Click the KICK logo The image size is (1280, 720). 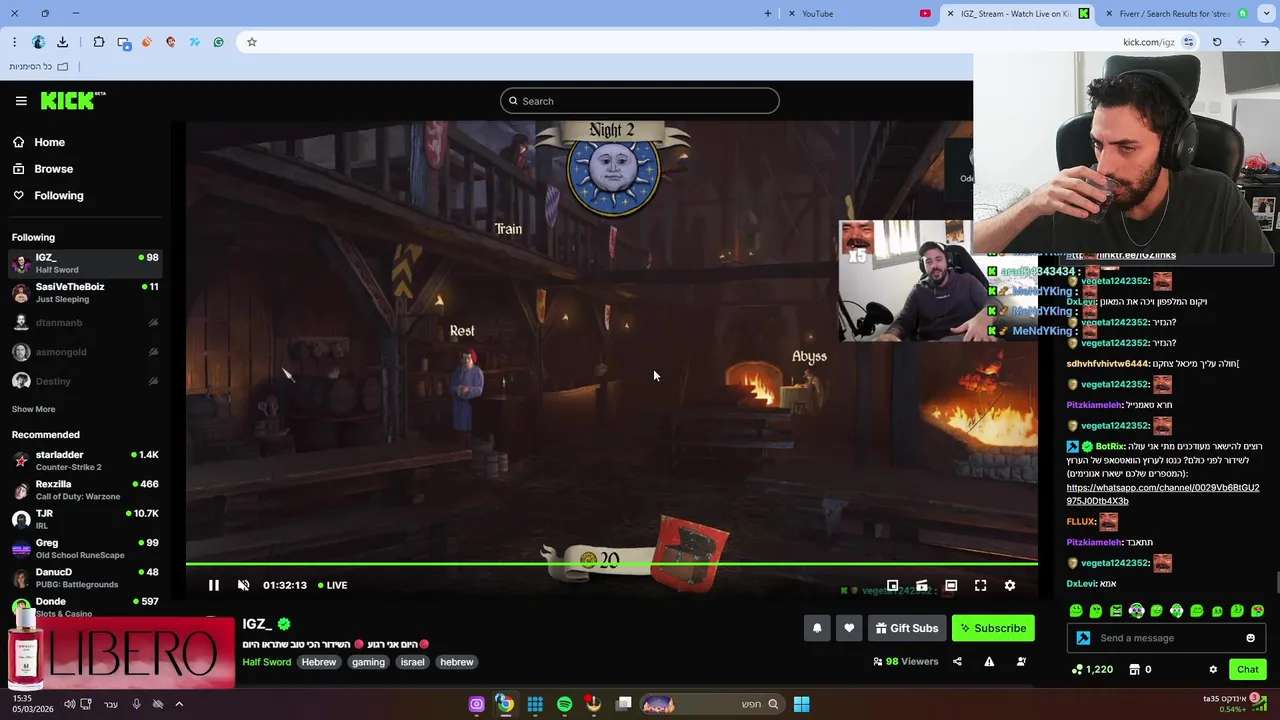click(x=73, y=100)
